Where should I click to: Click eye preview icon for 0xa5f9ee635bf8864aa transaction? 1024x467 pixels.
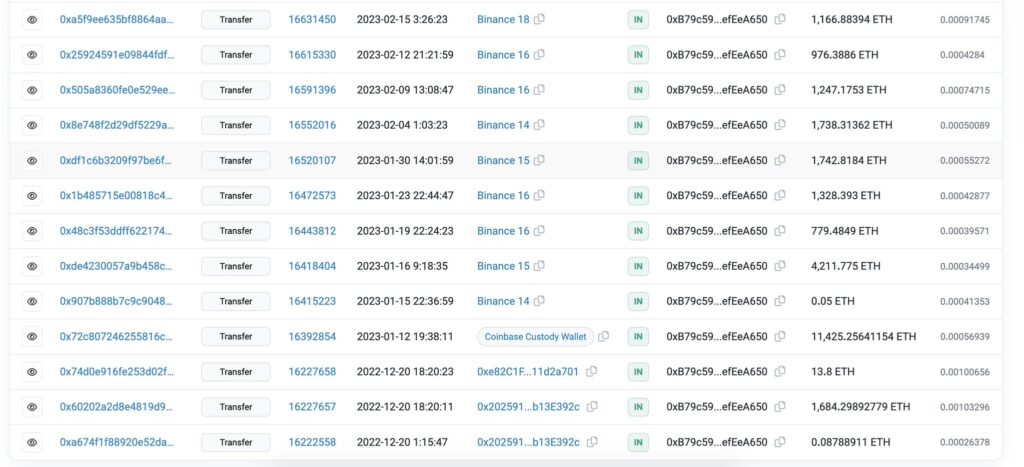tap(32, 20)
